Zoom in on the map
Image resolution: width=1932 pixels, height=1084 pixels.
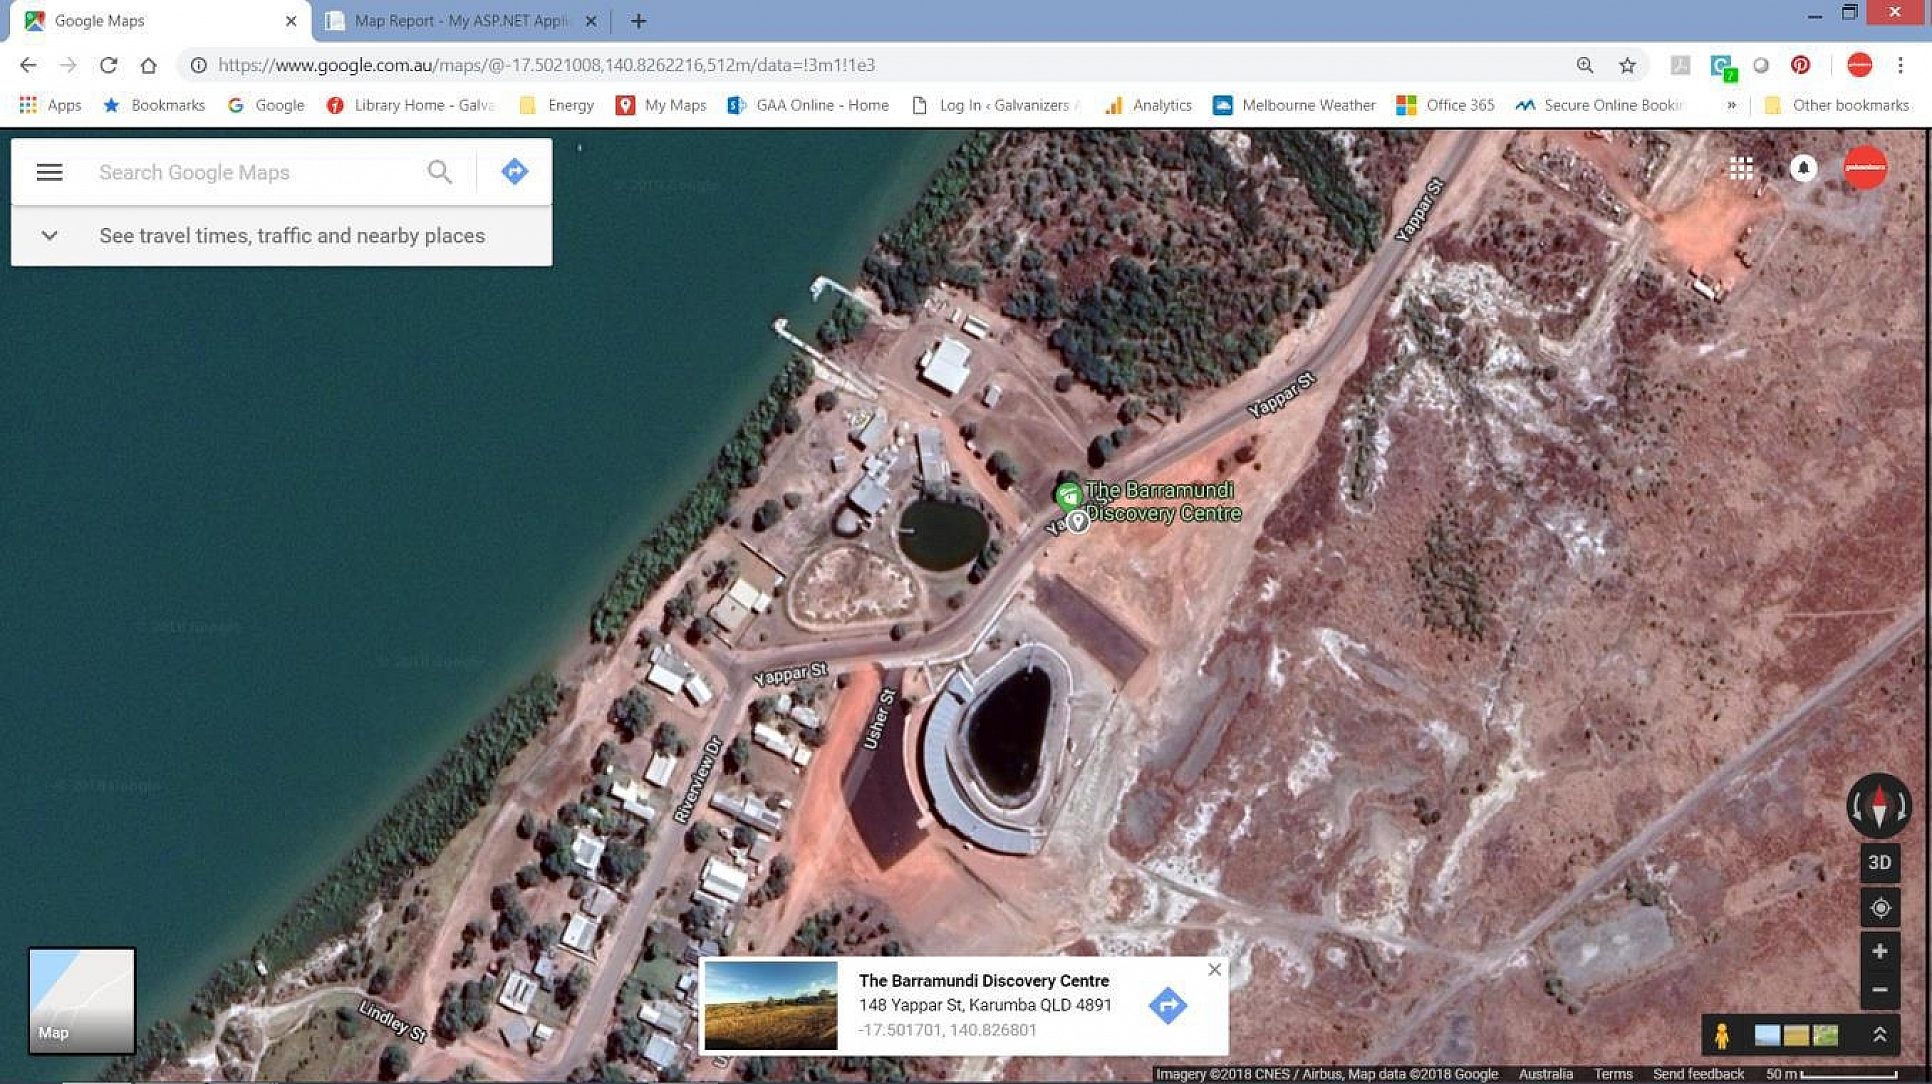pos(1880,951)
